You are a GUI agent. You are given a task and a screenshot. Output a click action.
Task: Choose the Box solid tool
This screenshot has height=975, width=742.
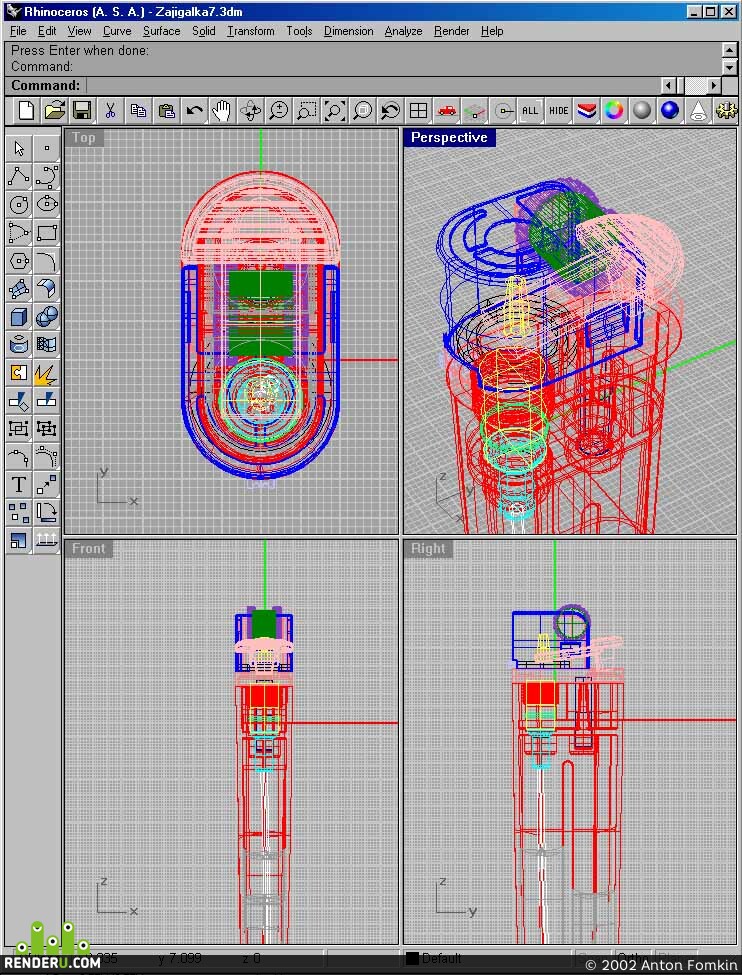(x=19, y=317)
